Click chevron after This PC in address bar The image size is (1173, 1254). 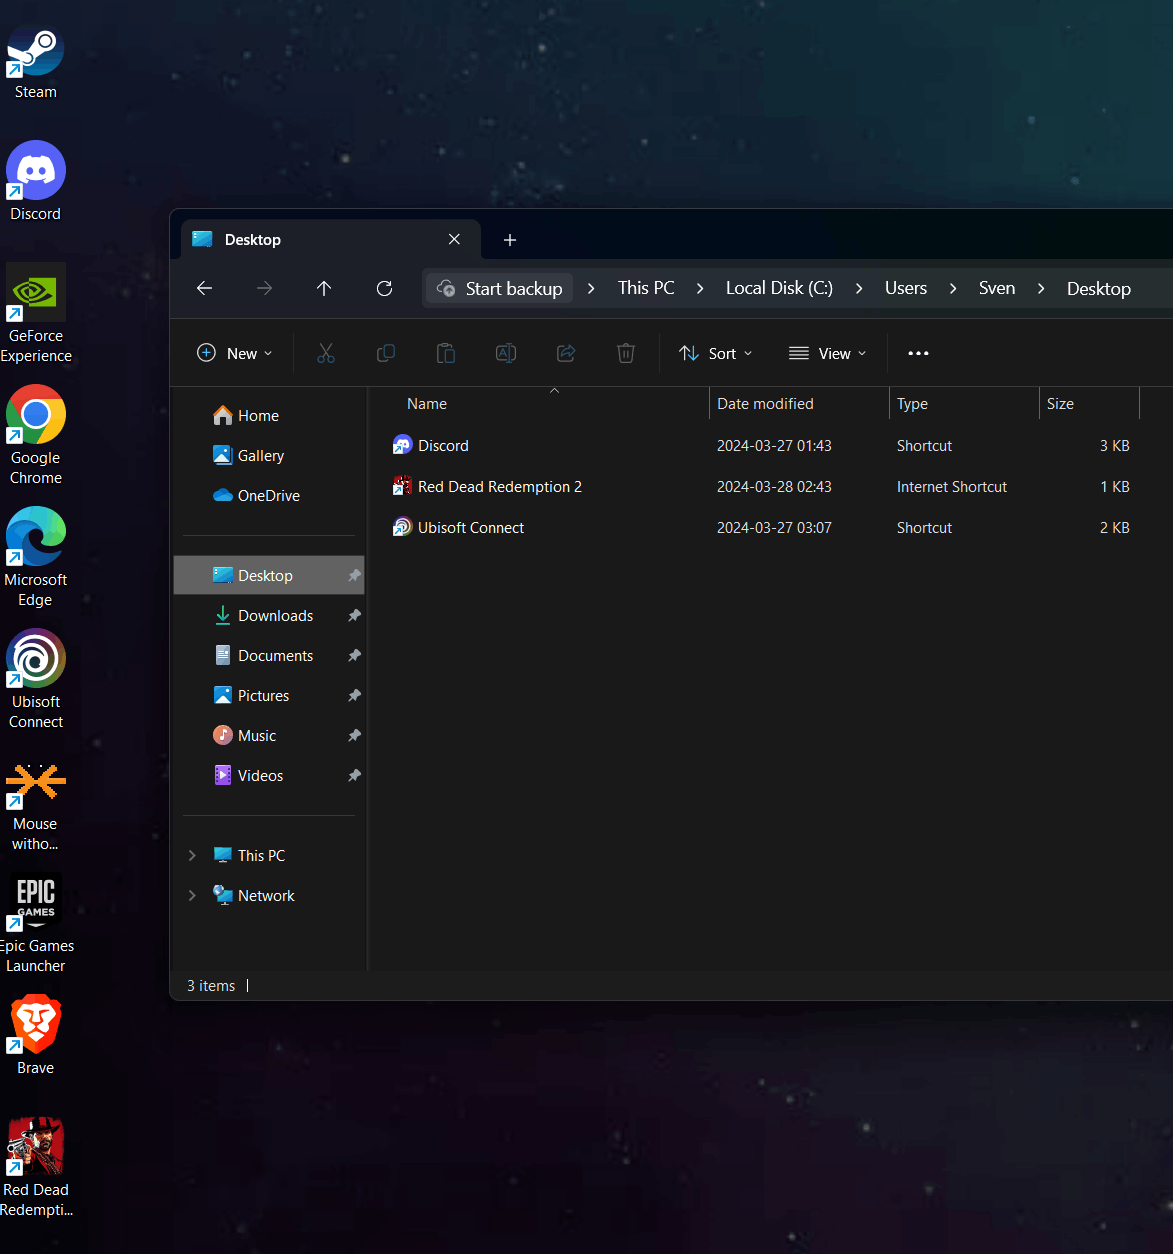[x=700, y=288]
